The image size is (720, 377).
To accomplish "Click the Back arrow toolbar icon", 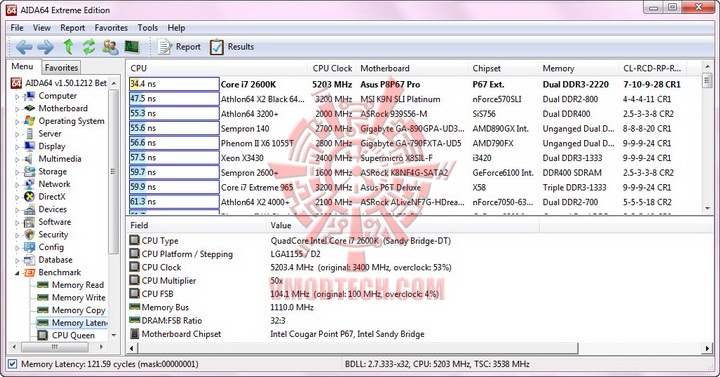I will click(24, 47).
